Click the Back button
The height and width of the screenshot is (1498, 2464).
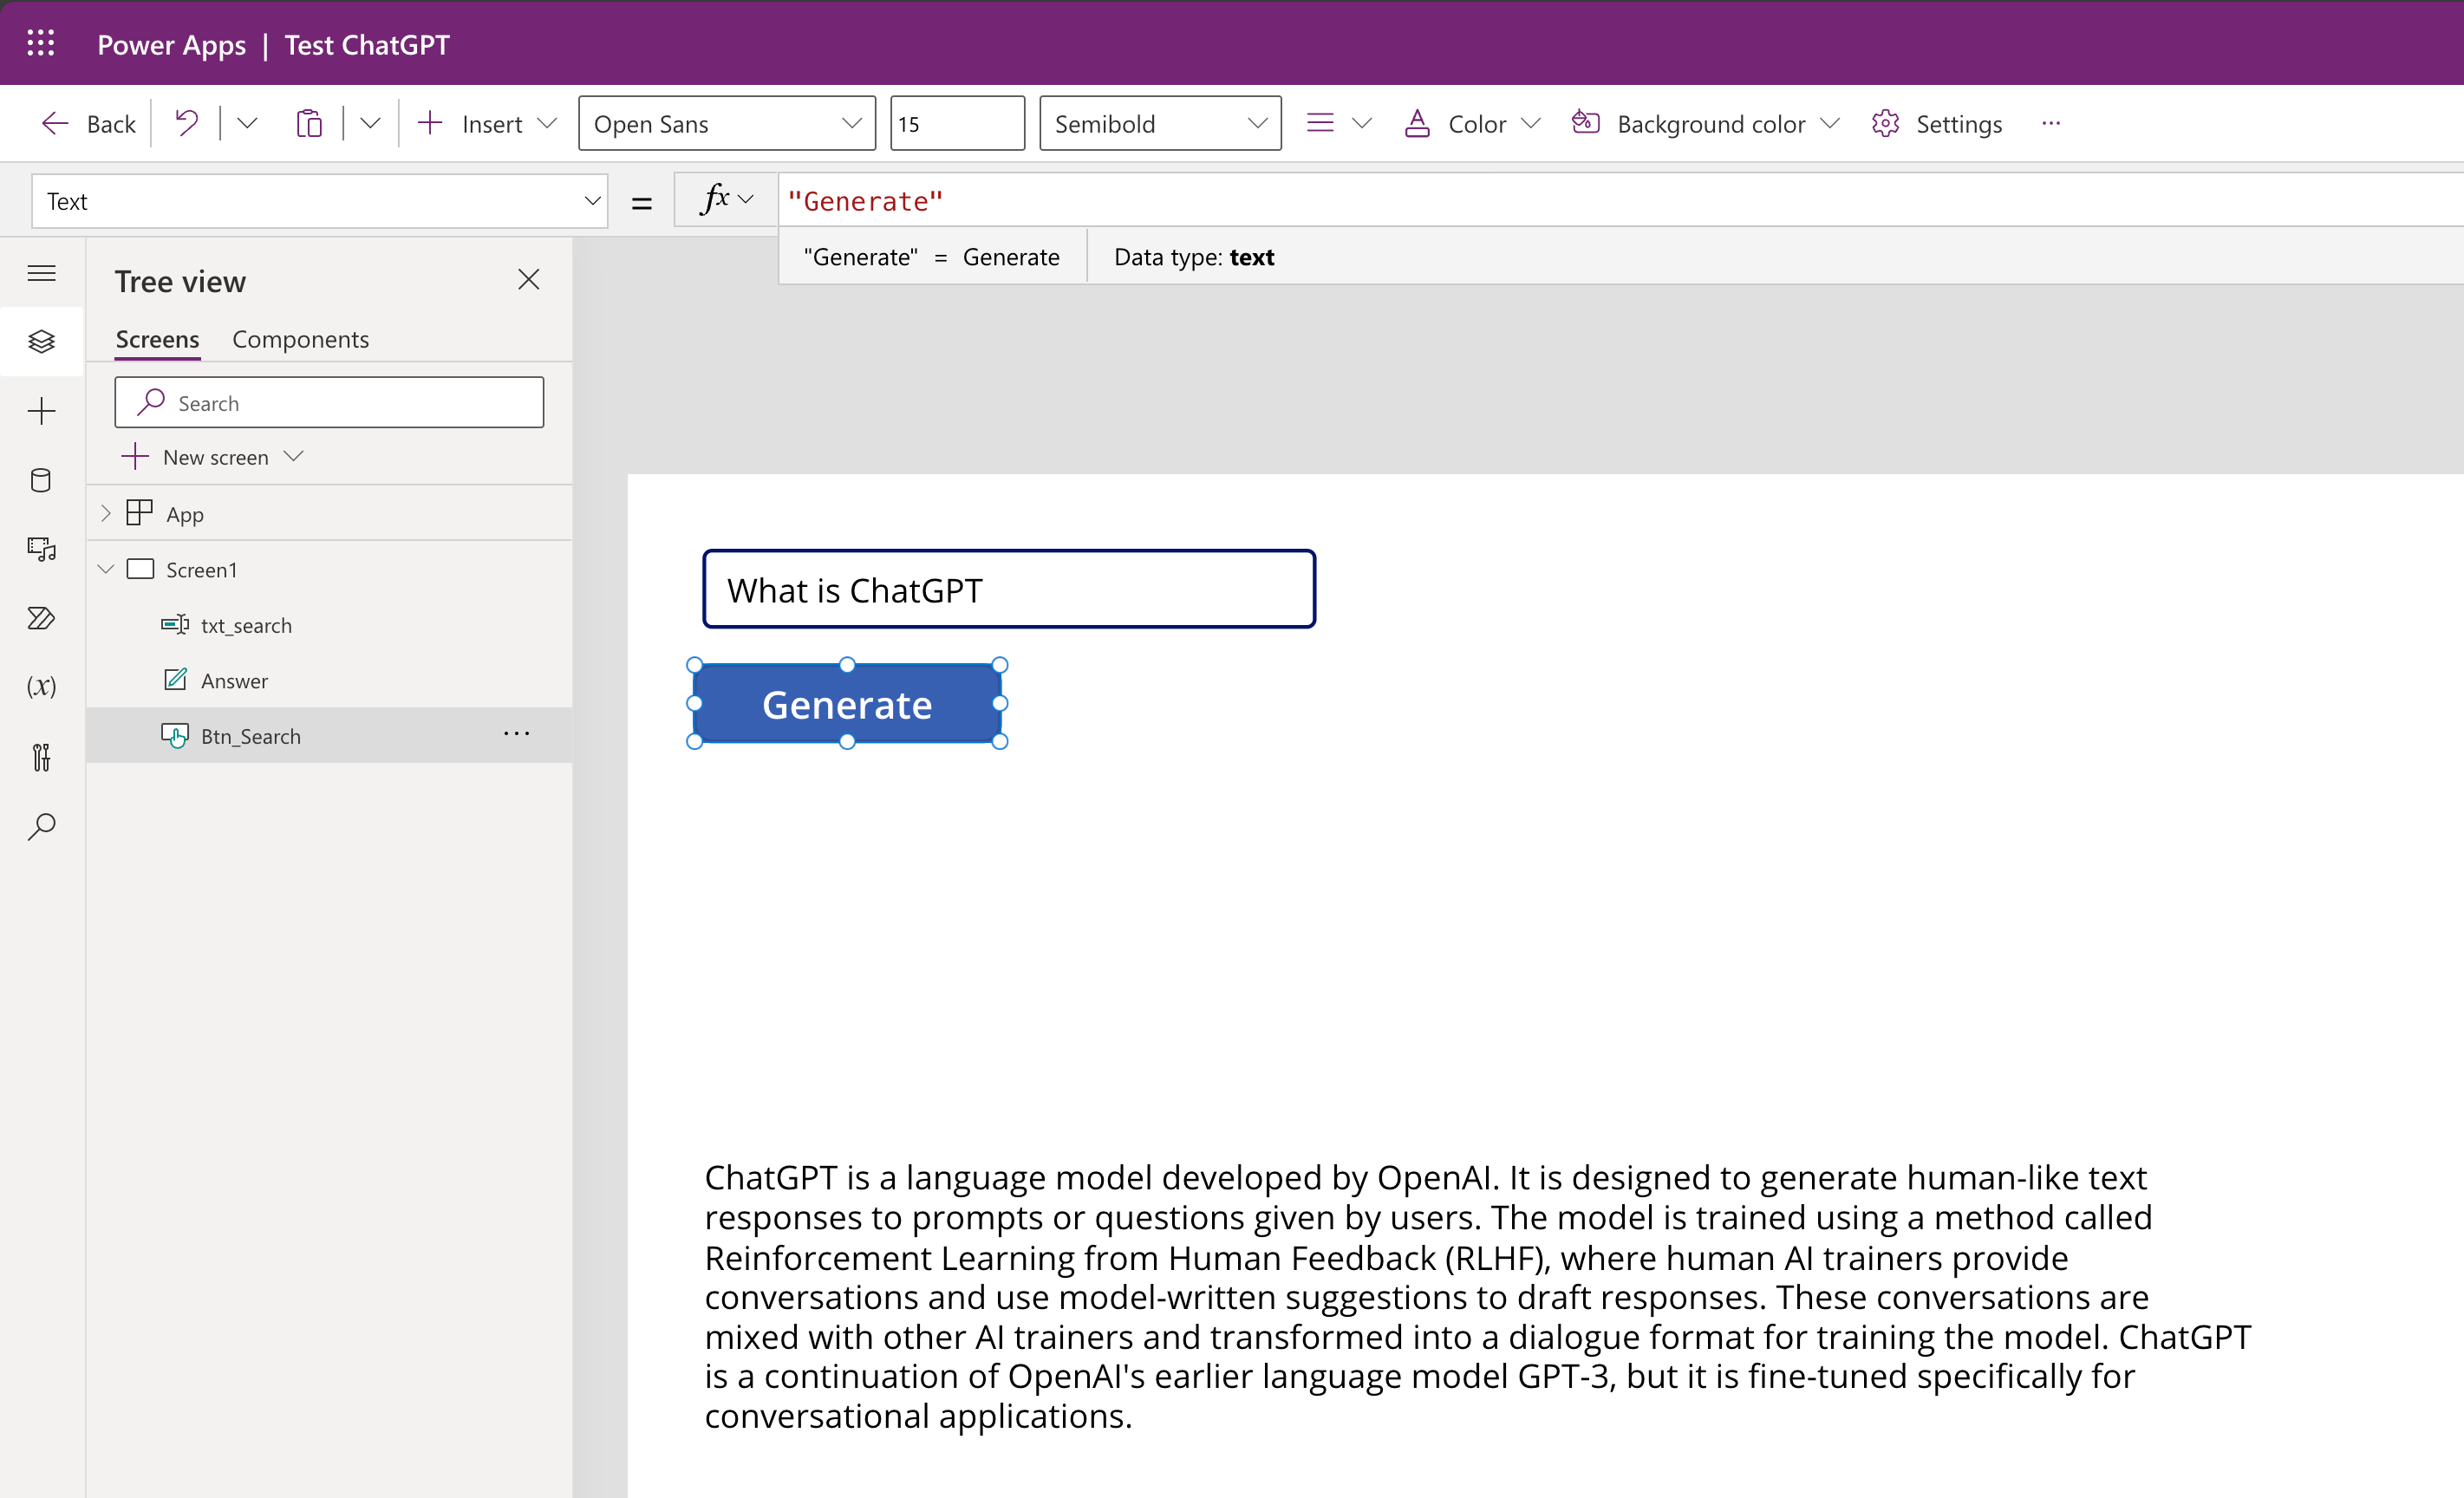(89, 123)
